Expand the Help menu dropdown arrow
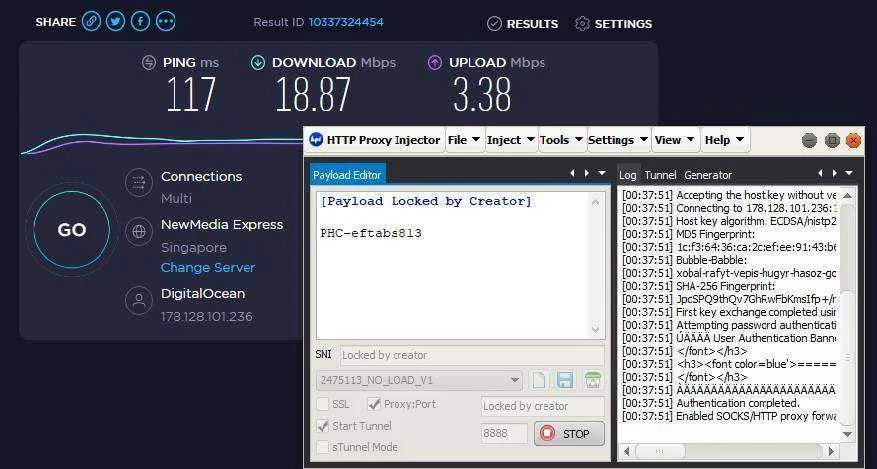The height and width of the screenshot is (469, 877). (740, 140)
